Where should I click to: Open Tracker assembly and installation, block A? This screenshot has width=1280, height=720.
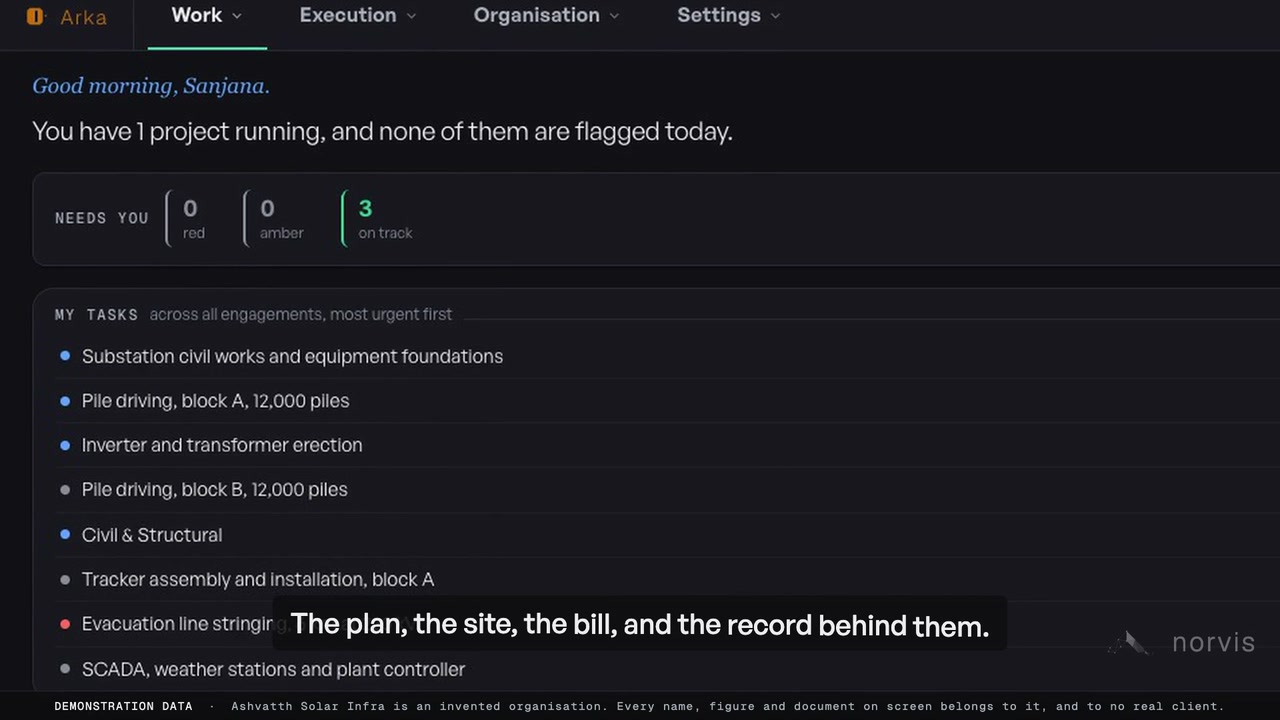click(x=258, y=579)
